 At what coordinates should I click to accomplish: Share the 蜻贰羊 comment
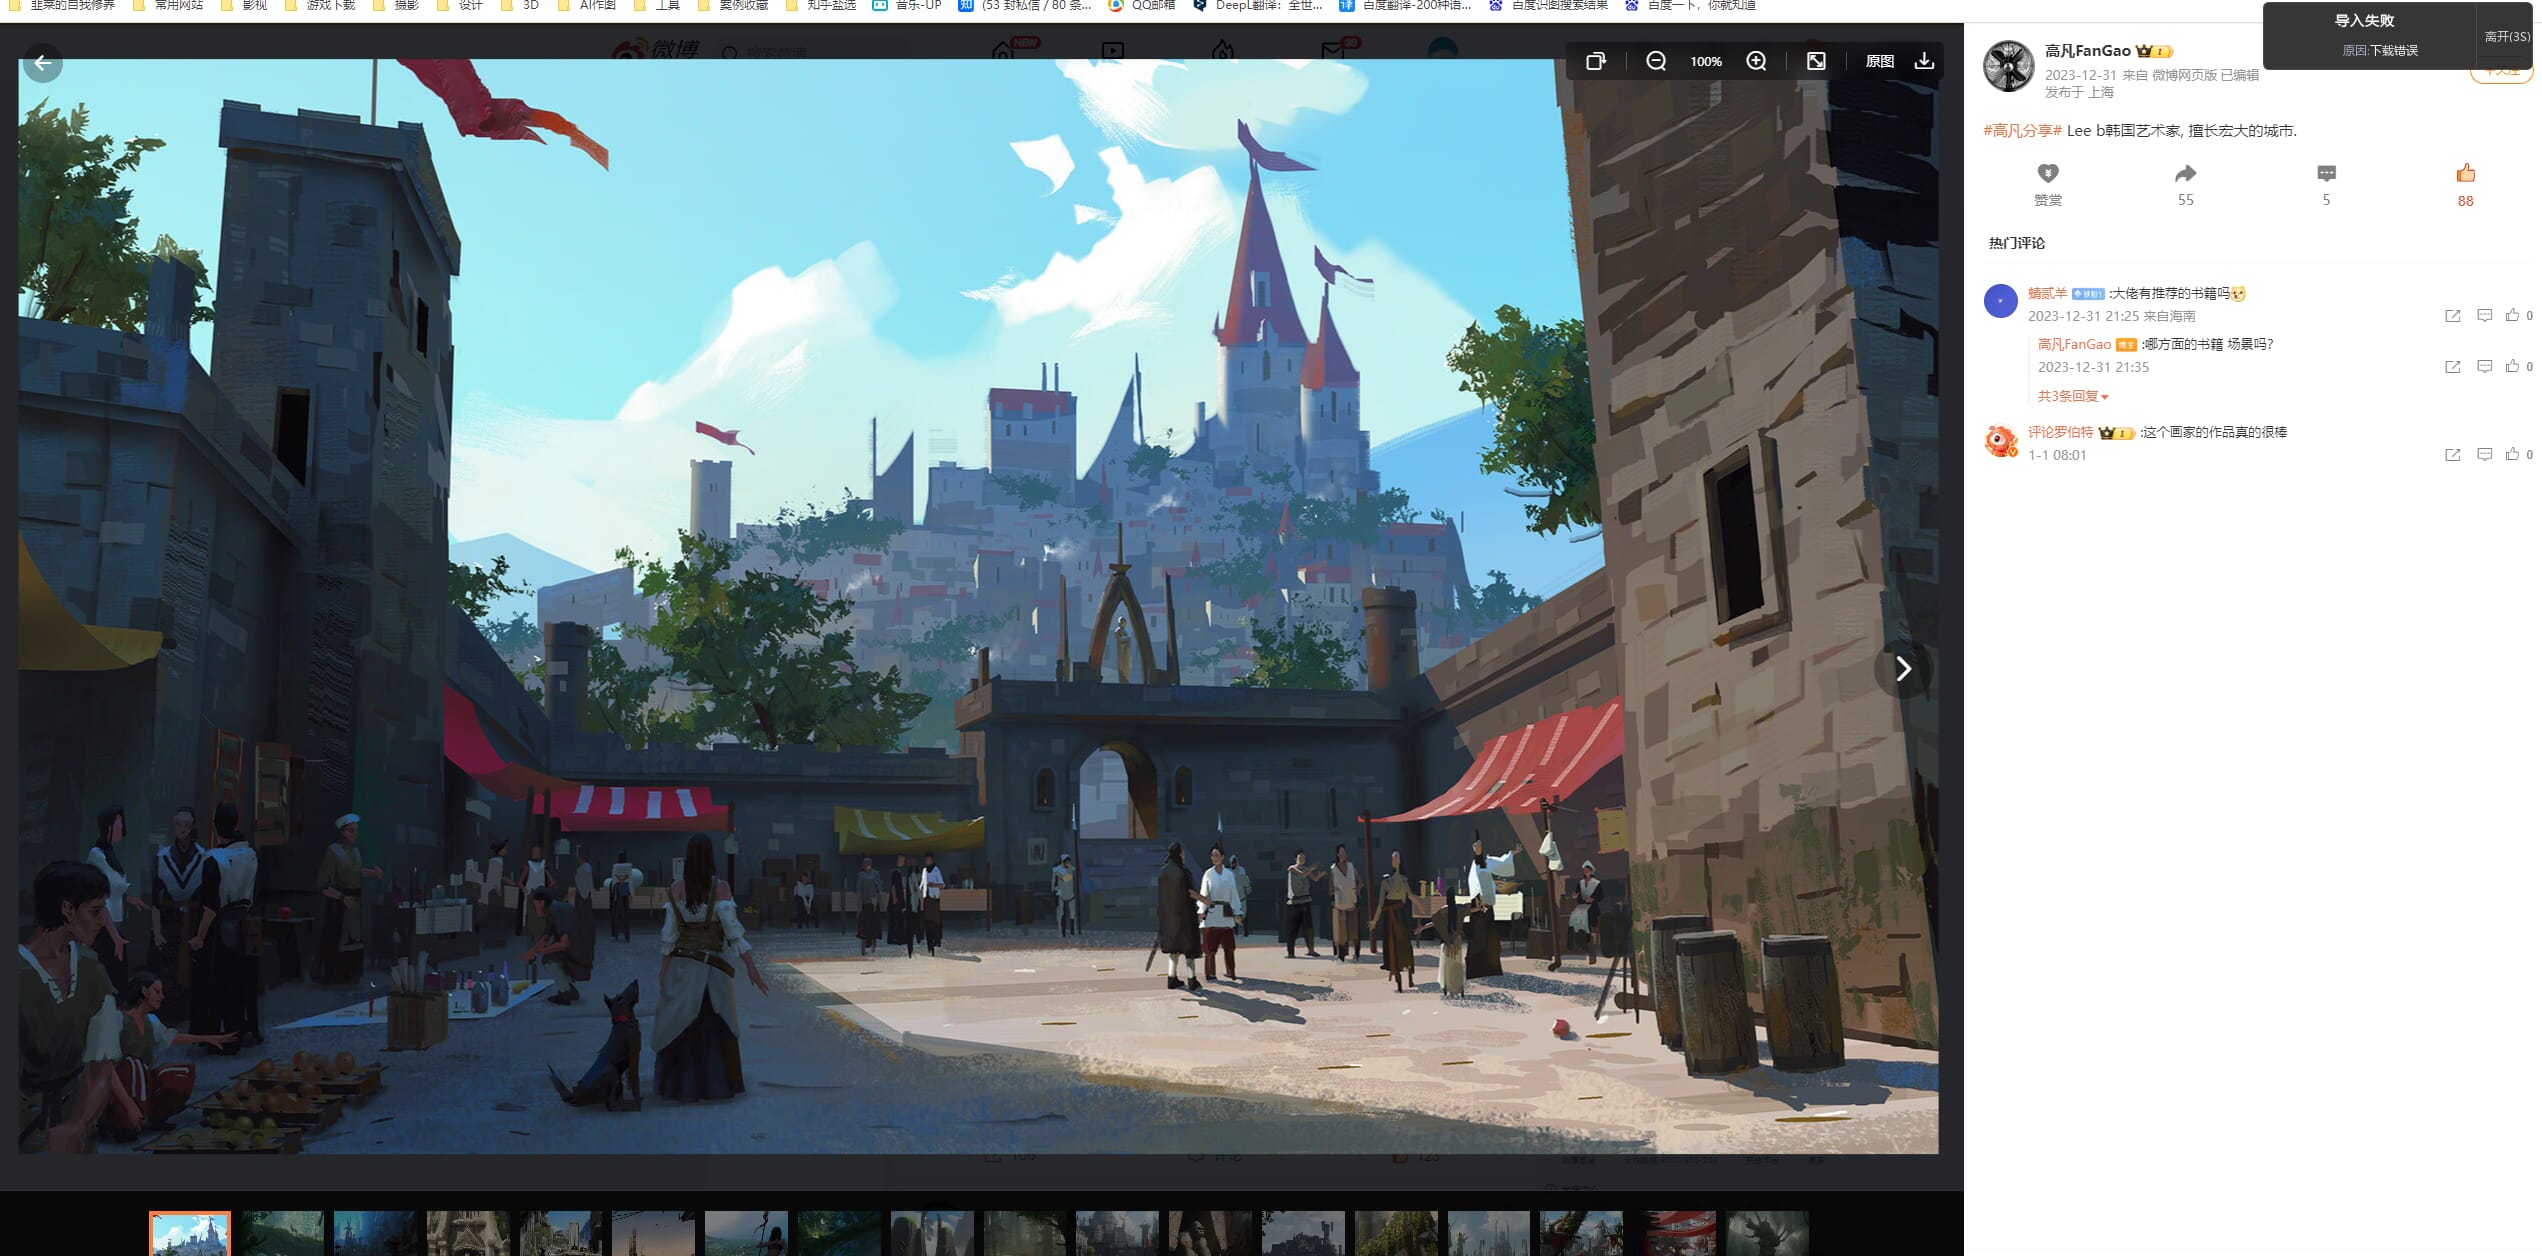click(x=2452, y=315)
